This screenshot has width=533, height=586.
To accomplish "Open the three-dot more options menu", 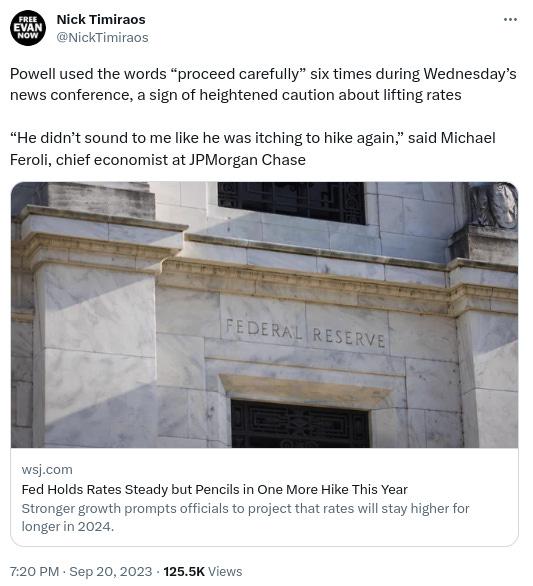I will 510,19.
